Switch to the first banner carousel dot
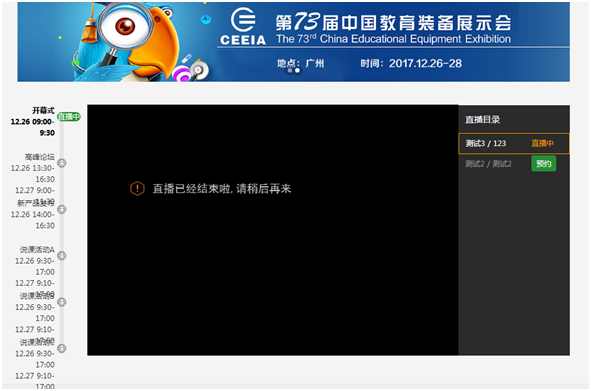The width and height of the screenshot is (591, 391). point(290,71)
